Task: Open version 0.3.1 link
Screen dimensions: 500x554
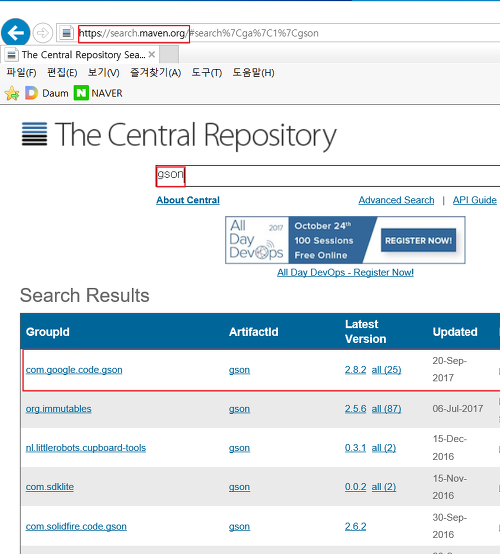Action: tap(355, 448)
